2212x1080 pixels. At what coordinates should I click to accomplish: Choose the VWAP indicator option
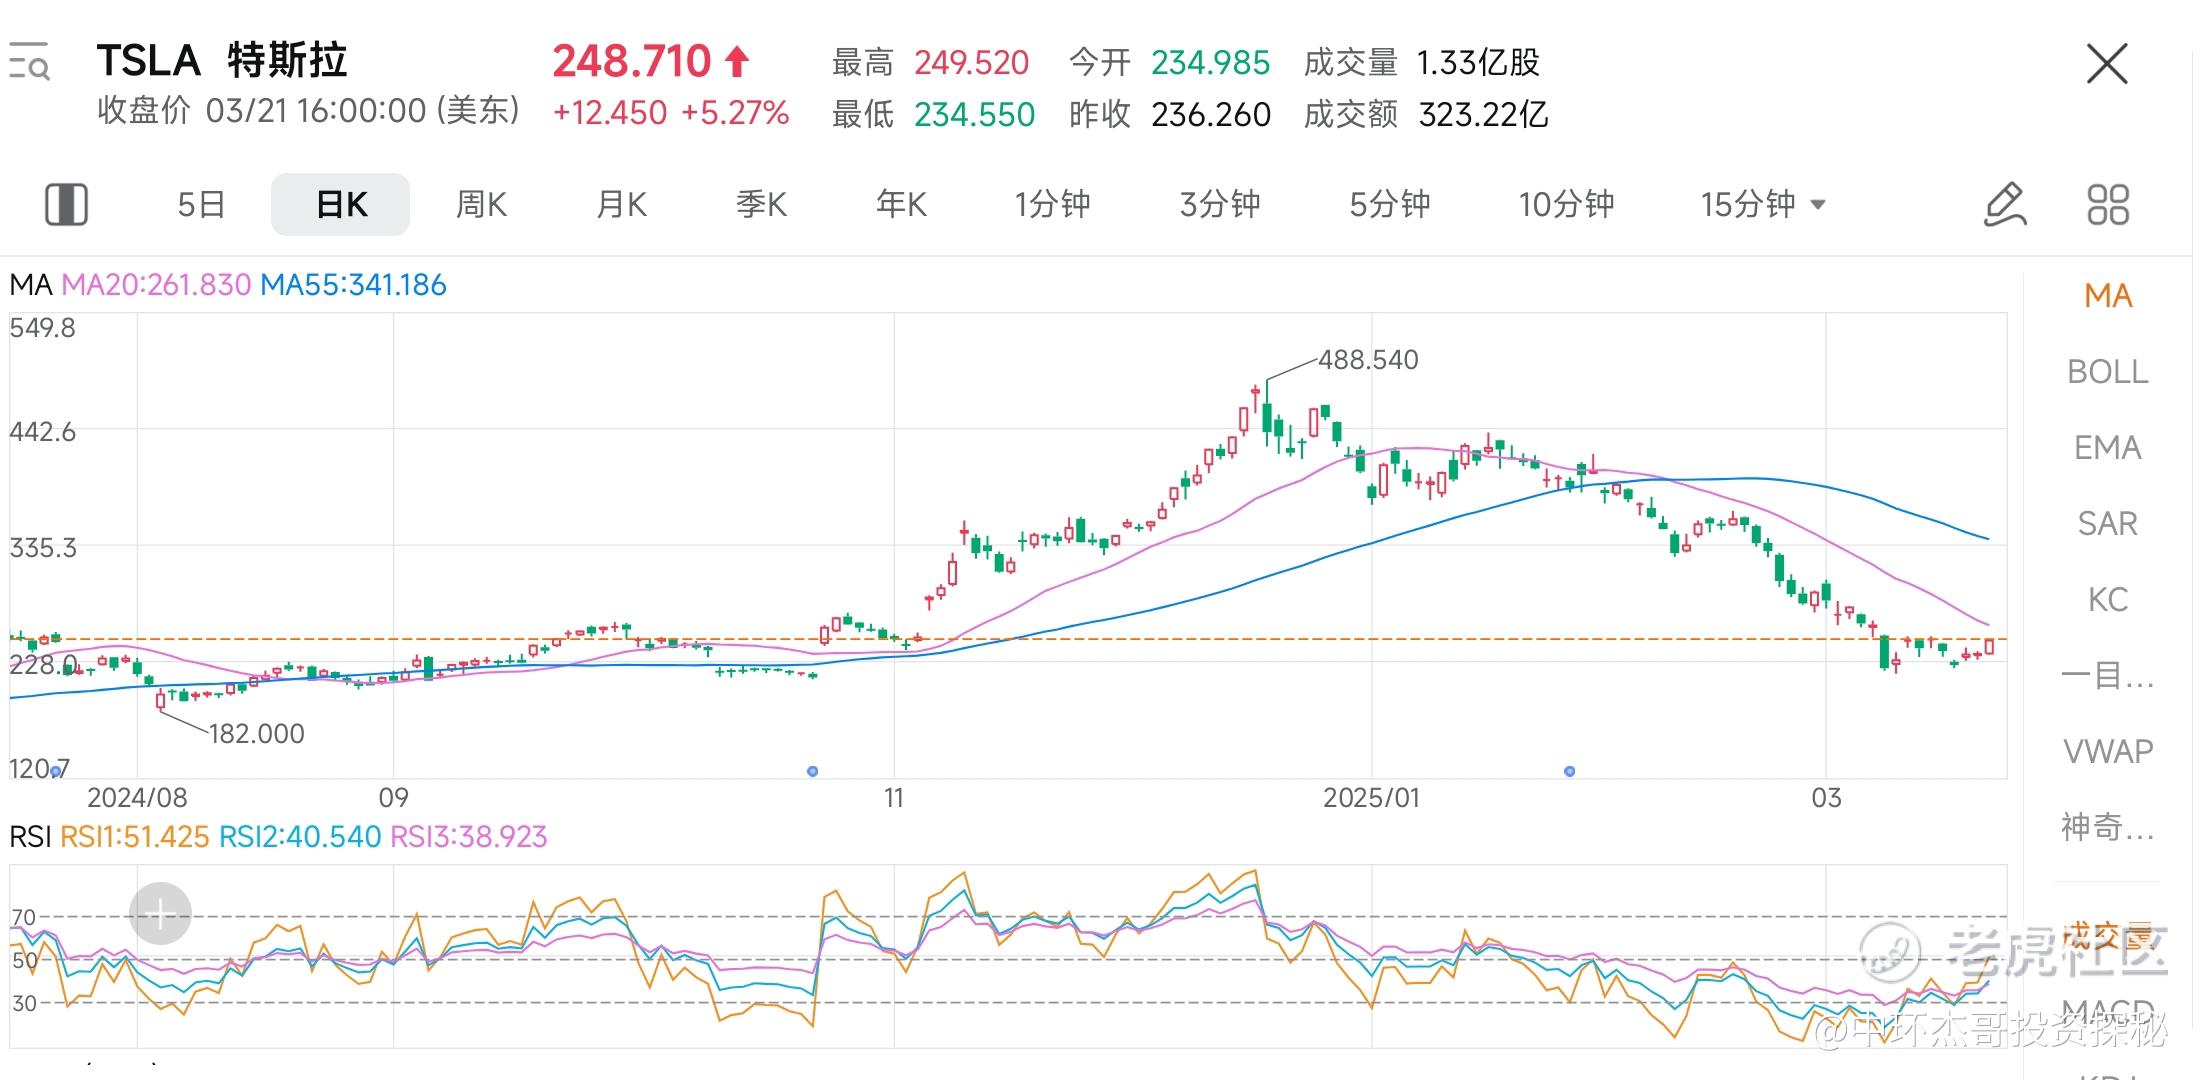pos(2107,751)
